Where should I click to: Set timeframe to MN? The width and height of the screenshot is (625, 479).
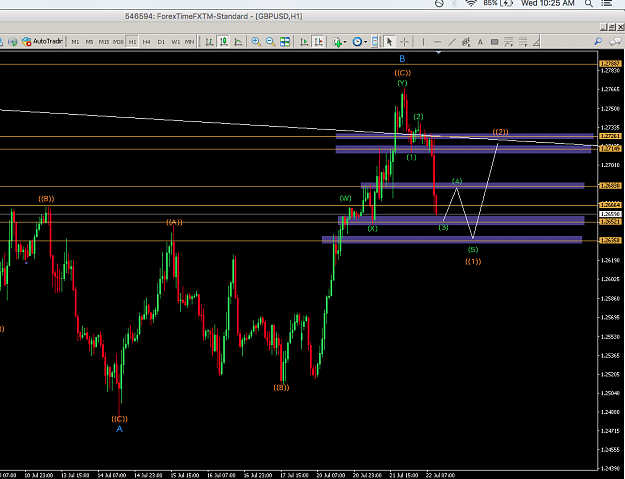click(189, 41)
